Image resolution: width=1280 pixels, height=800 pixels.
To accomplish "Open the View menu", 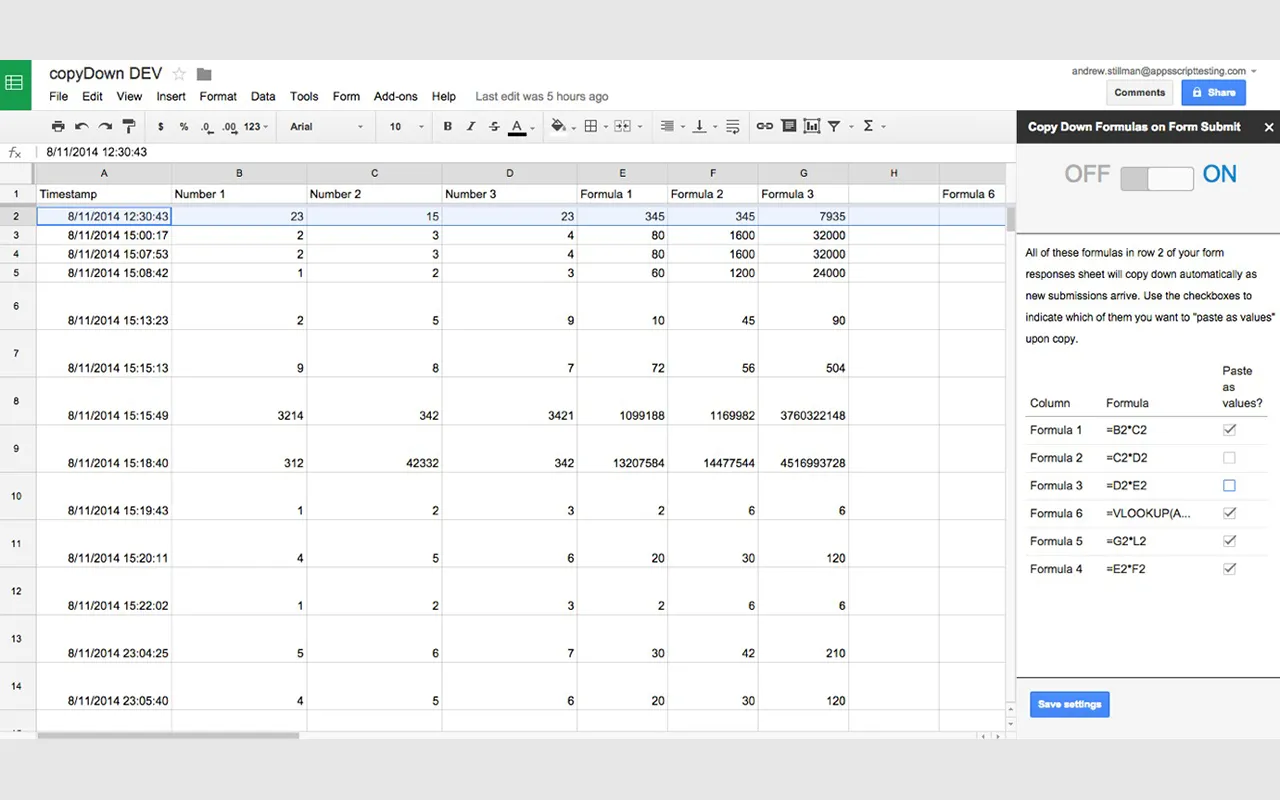I will [x=129, y=97].
